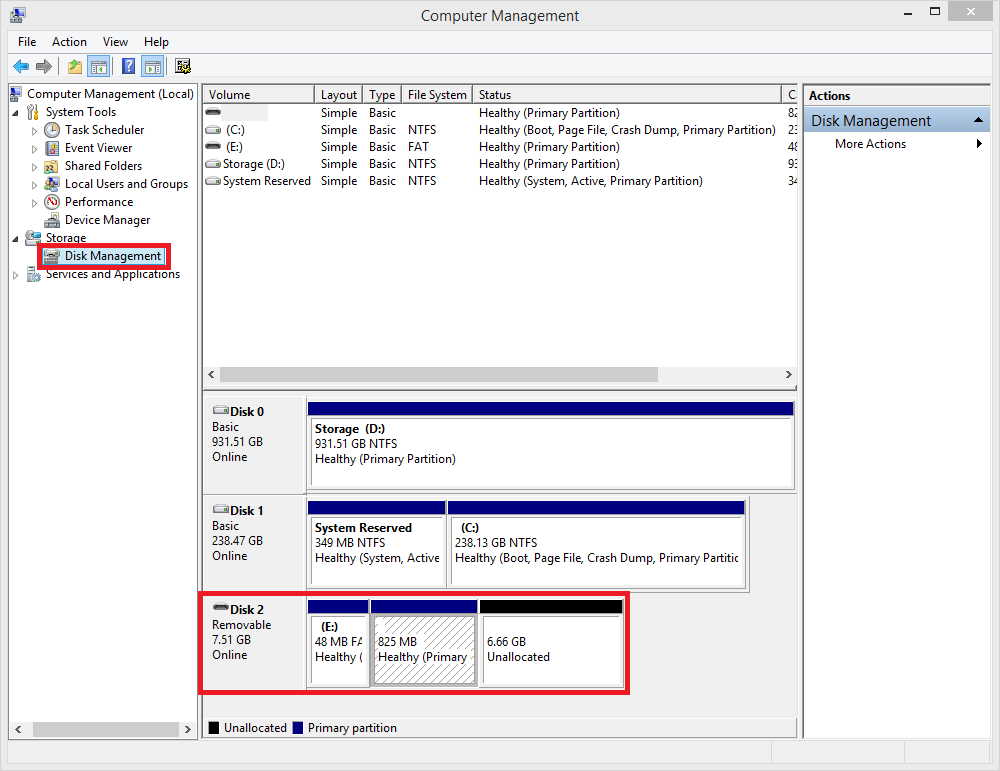Click the Properties settings toolbar icon

182,67
